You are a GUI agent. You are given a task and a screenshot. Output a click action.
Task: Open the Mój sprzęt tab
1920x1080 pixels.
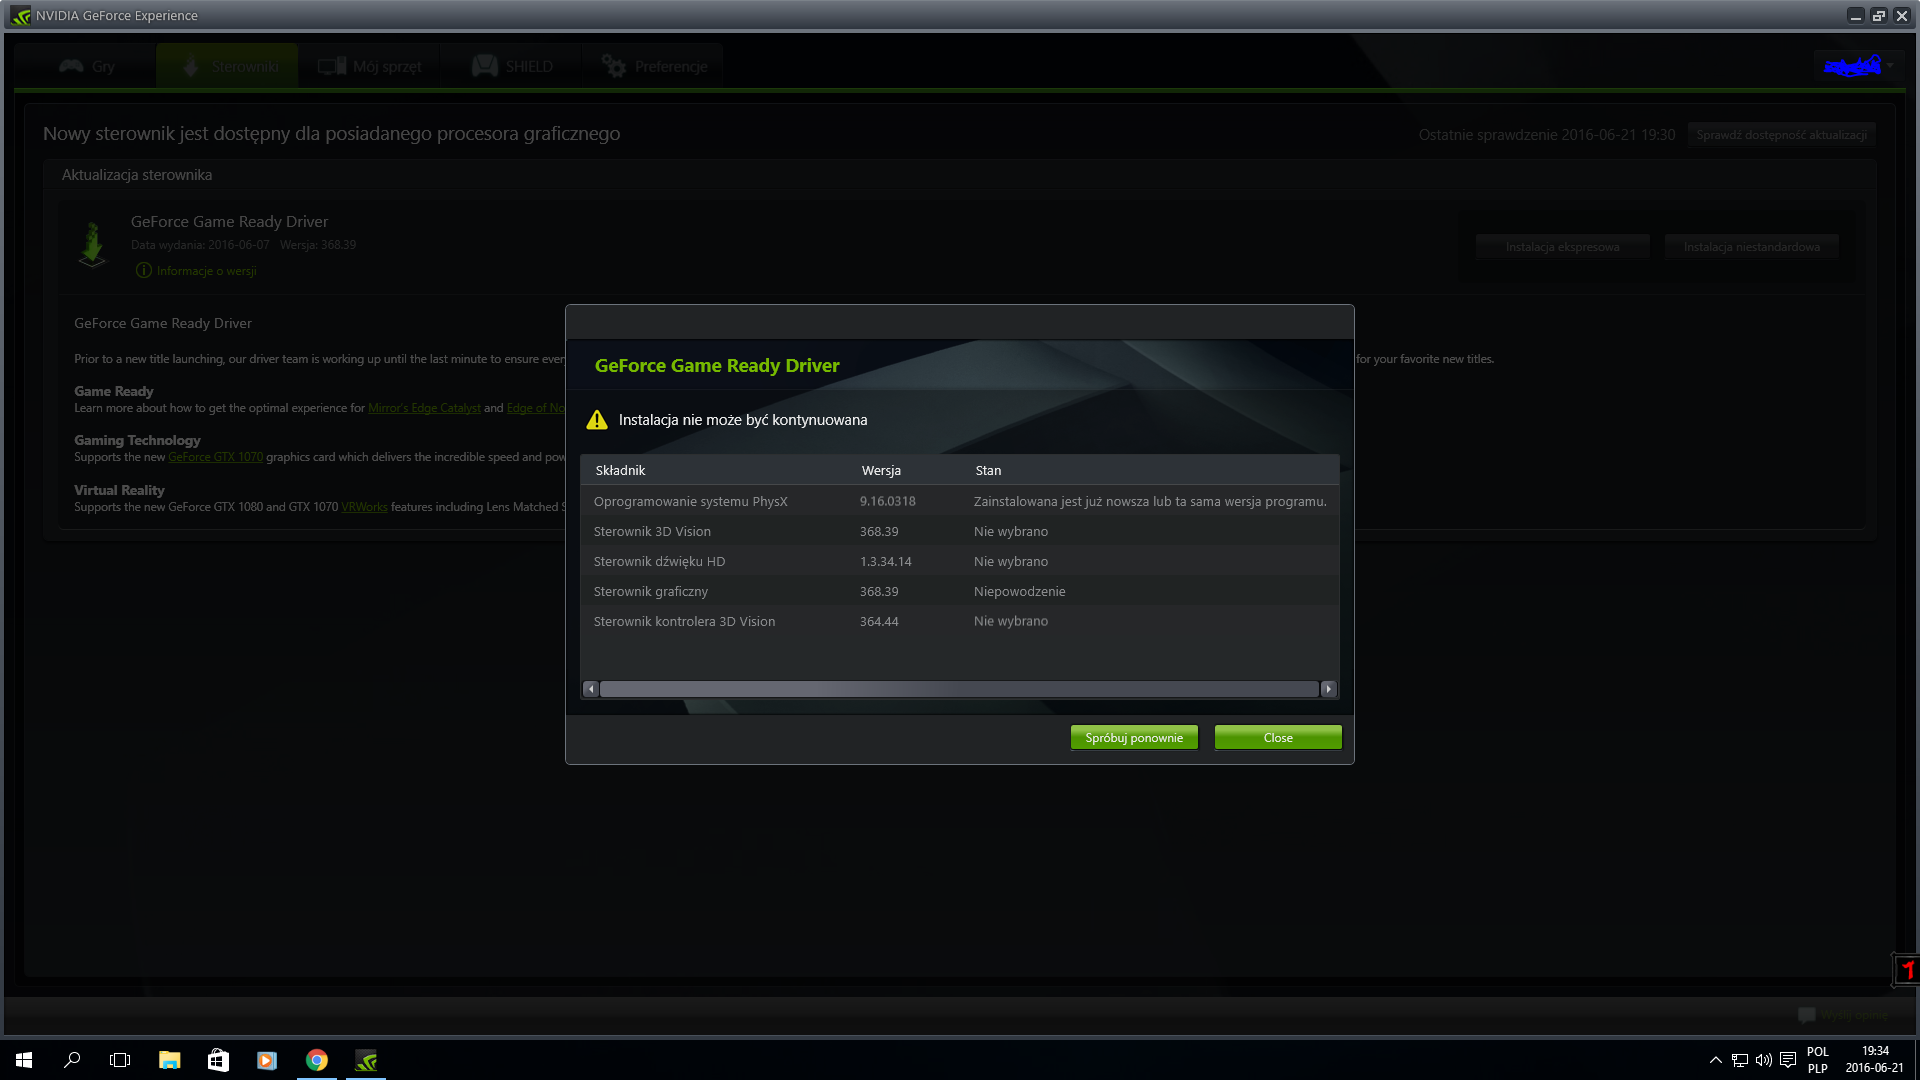pos(370,66)
